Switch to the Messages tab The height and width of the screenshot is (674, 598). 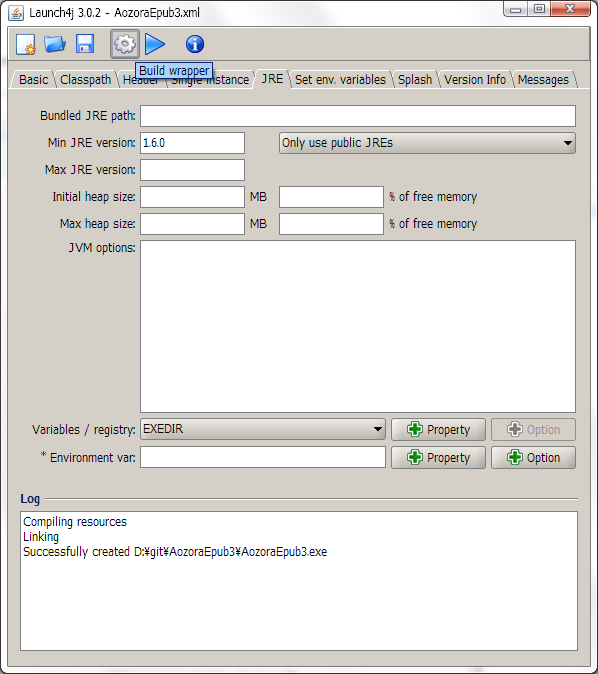[x=543, y=80]
